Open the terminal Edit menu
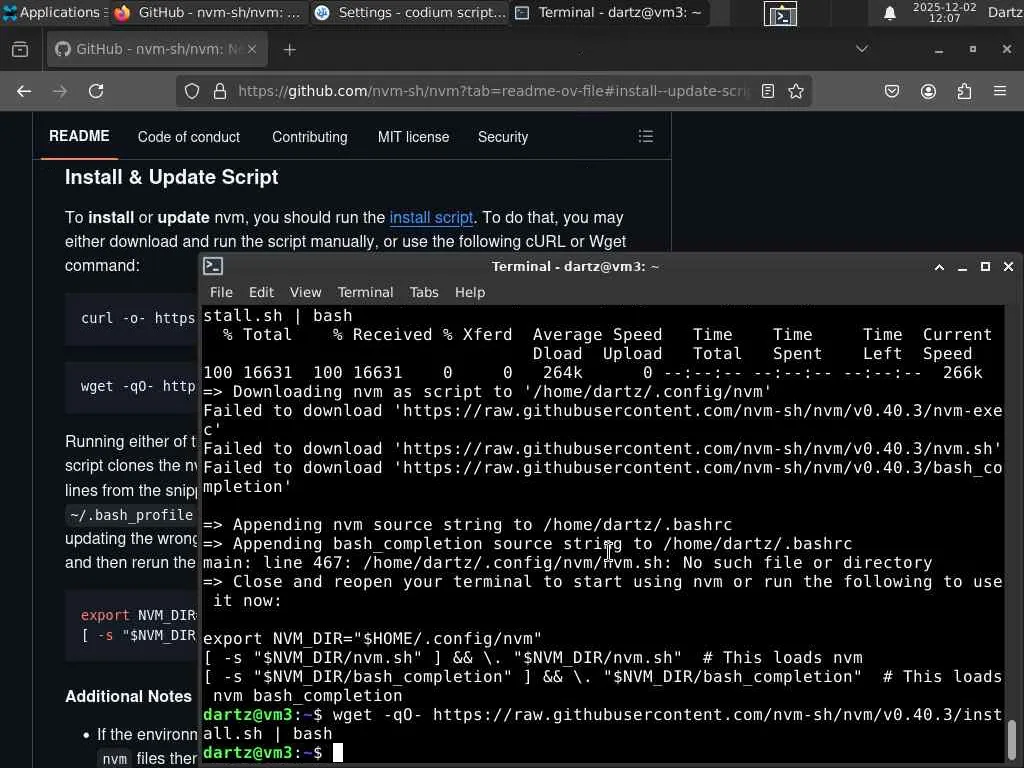 tap(261, 293)
